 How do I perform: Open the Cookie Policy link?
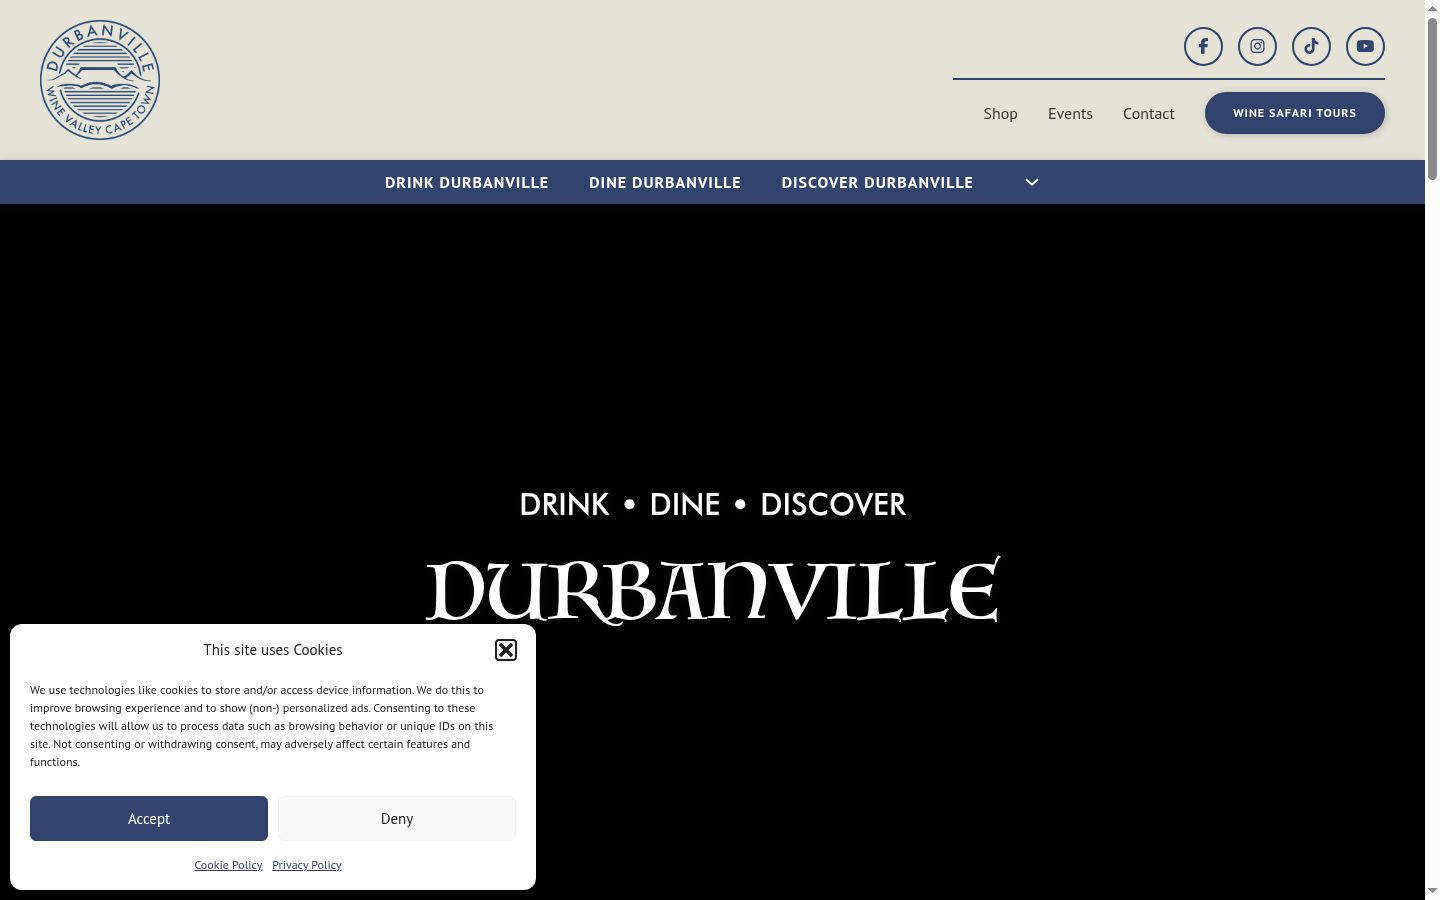(228, 865)
